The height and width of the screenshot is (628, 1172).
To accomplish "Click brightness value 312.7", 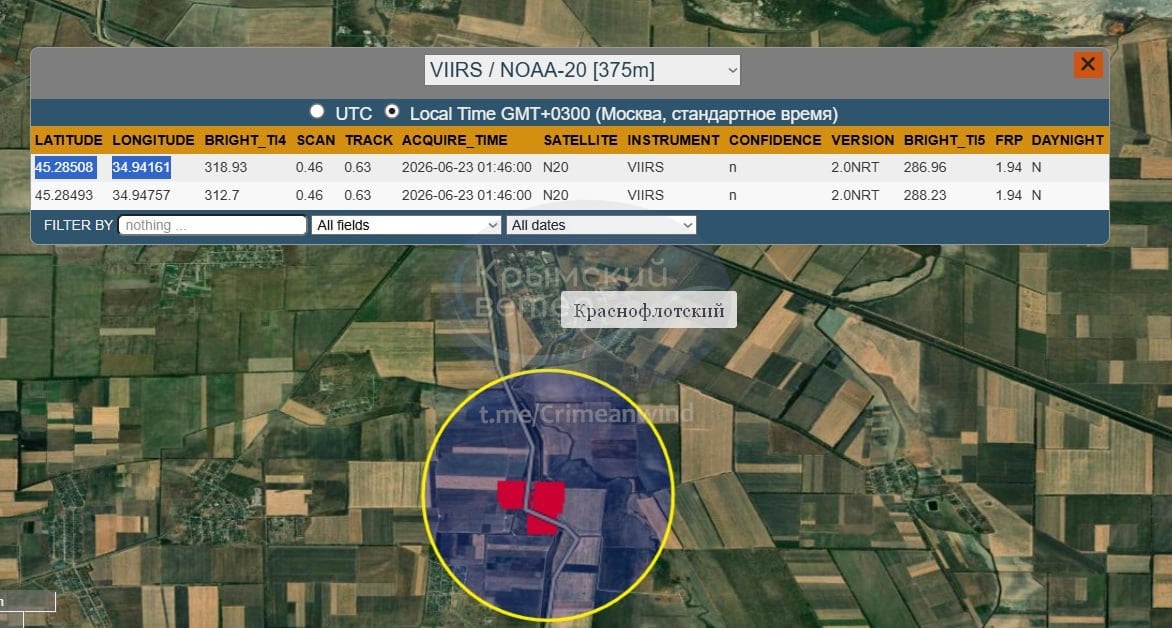I will click(x=222, y=195).
